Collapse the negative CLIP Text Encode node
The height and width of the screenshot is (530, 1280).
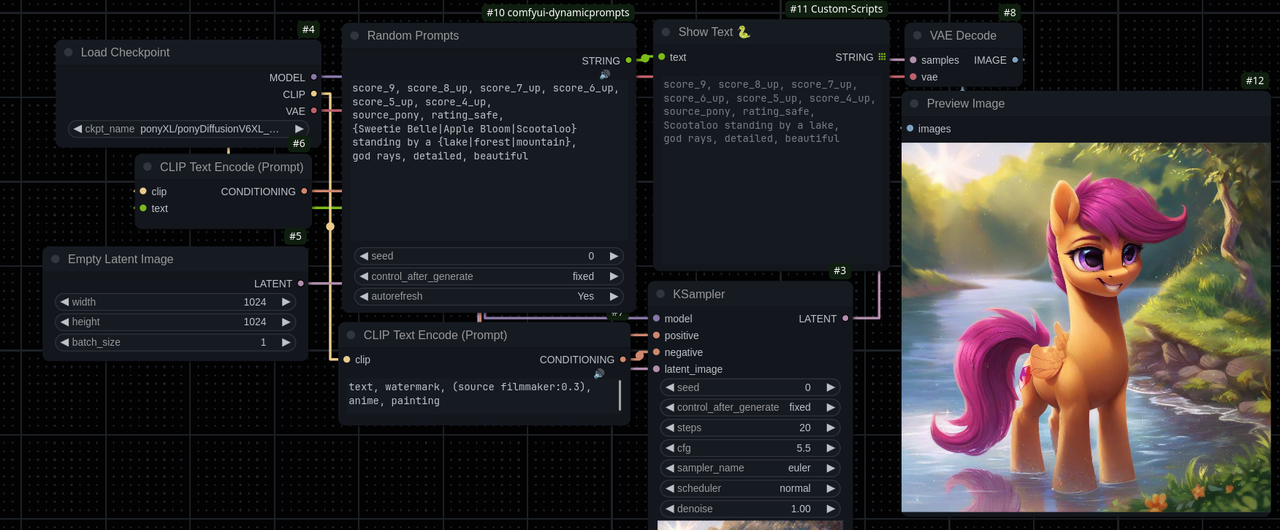point(351,335)
